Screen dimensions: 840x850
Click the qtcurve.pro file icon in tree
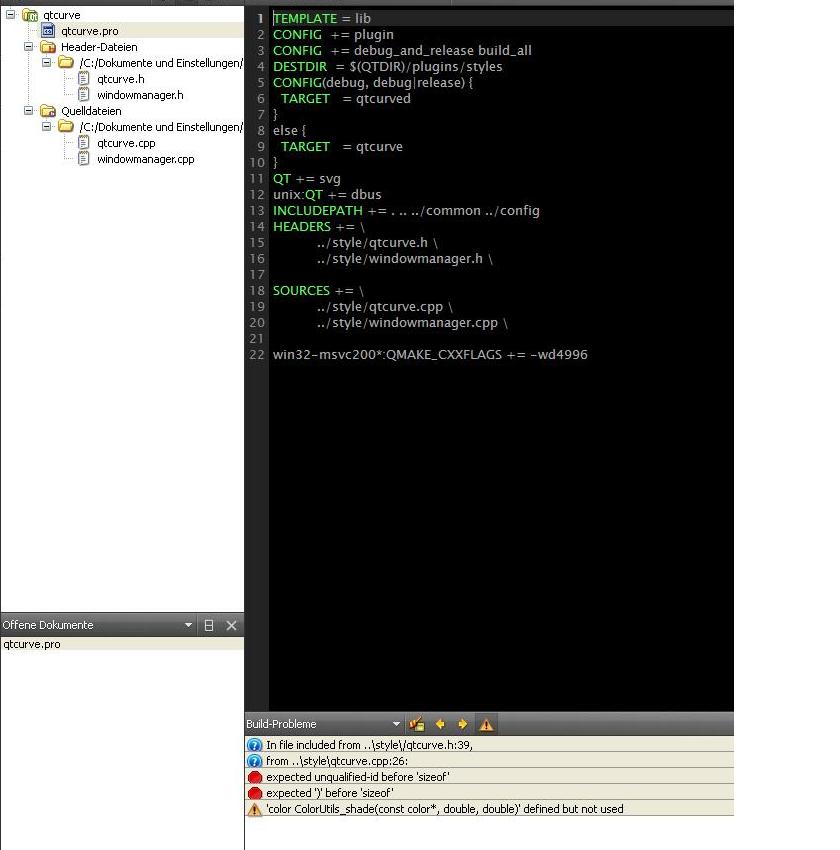pos(48,31)
